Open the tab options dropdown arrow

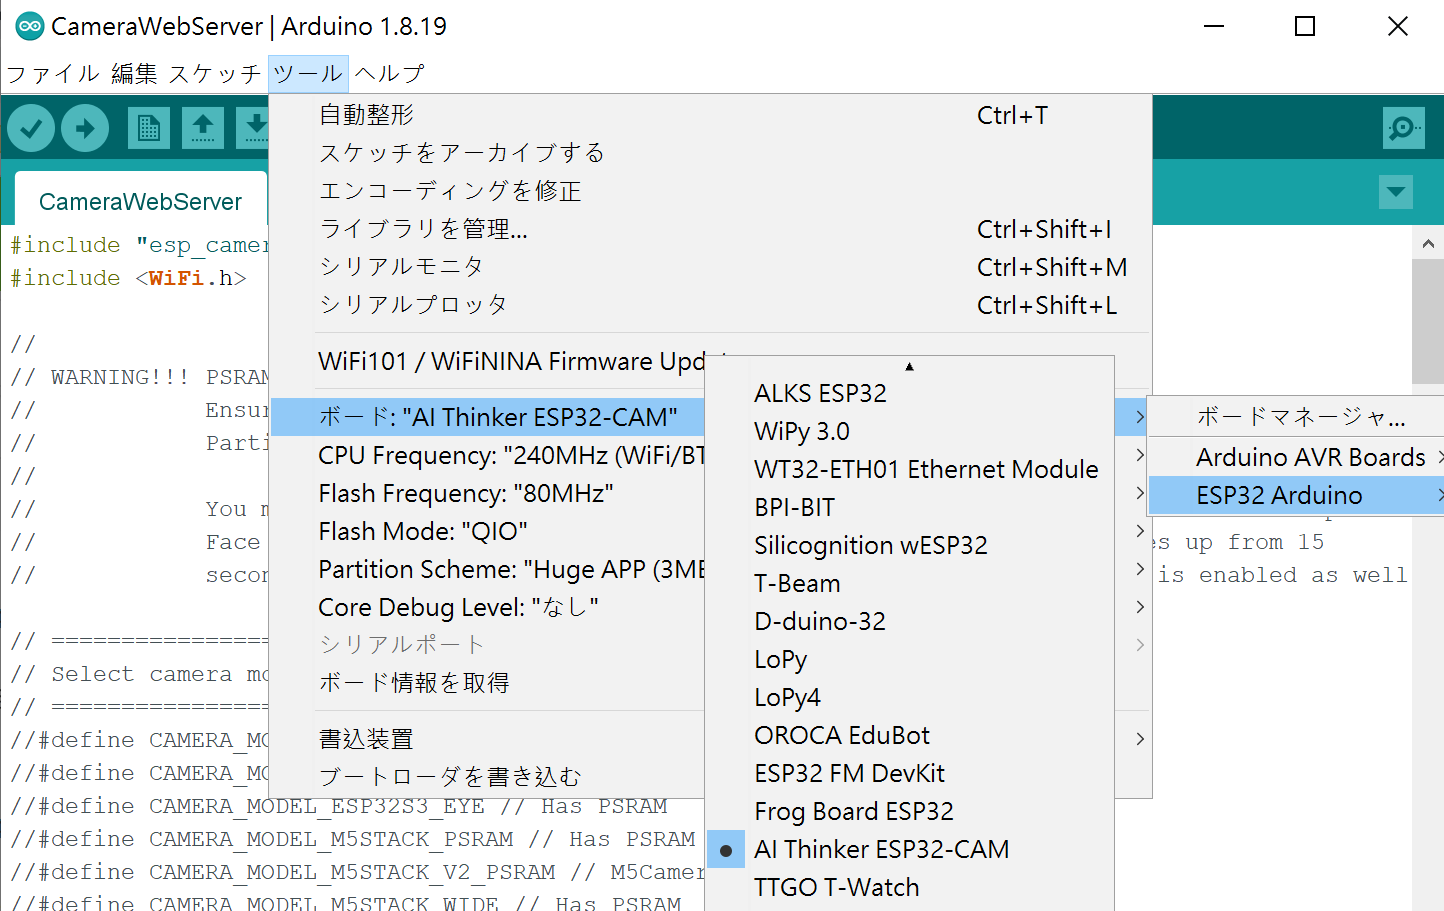(x=1396, y=191)
